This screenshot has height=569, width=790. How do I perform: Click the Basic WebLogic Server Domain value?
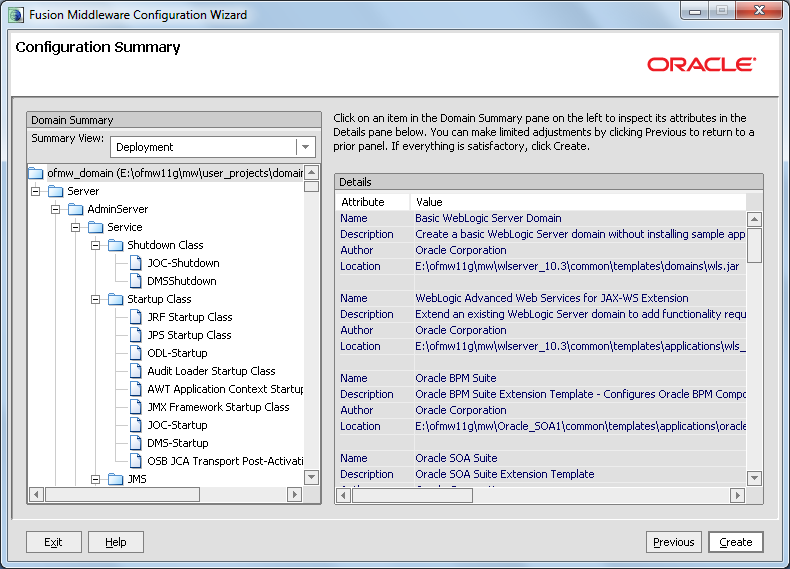click(x=488, y=218)
